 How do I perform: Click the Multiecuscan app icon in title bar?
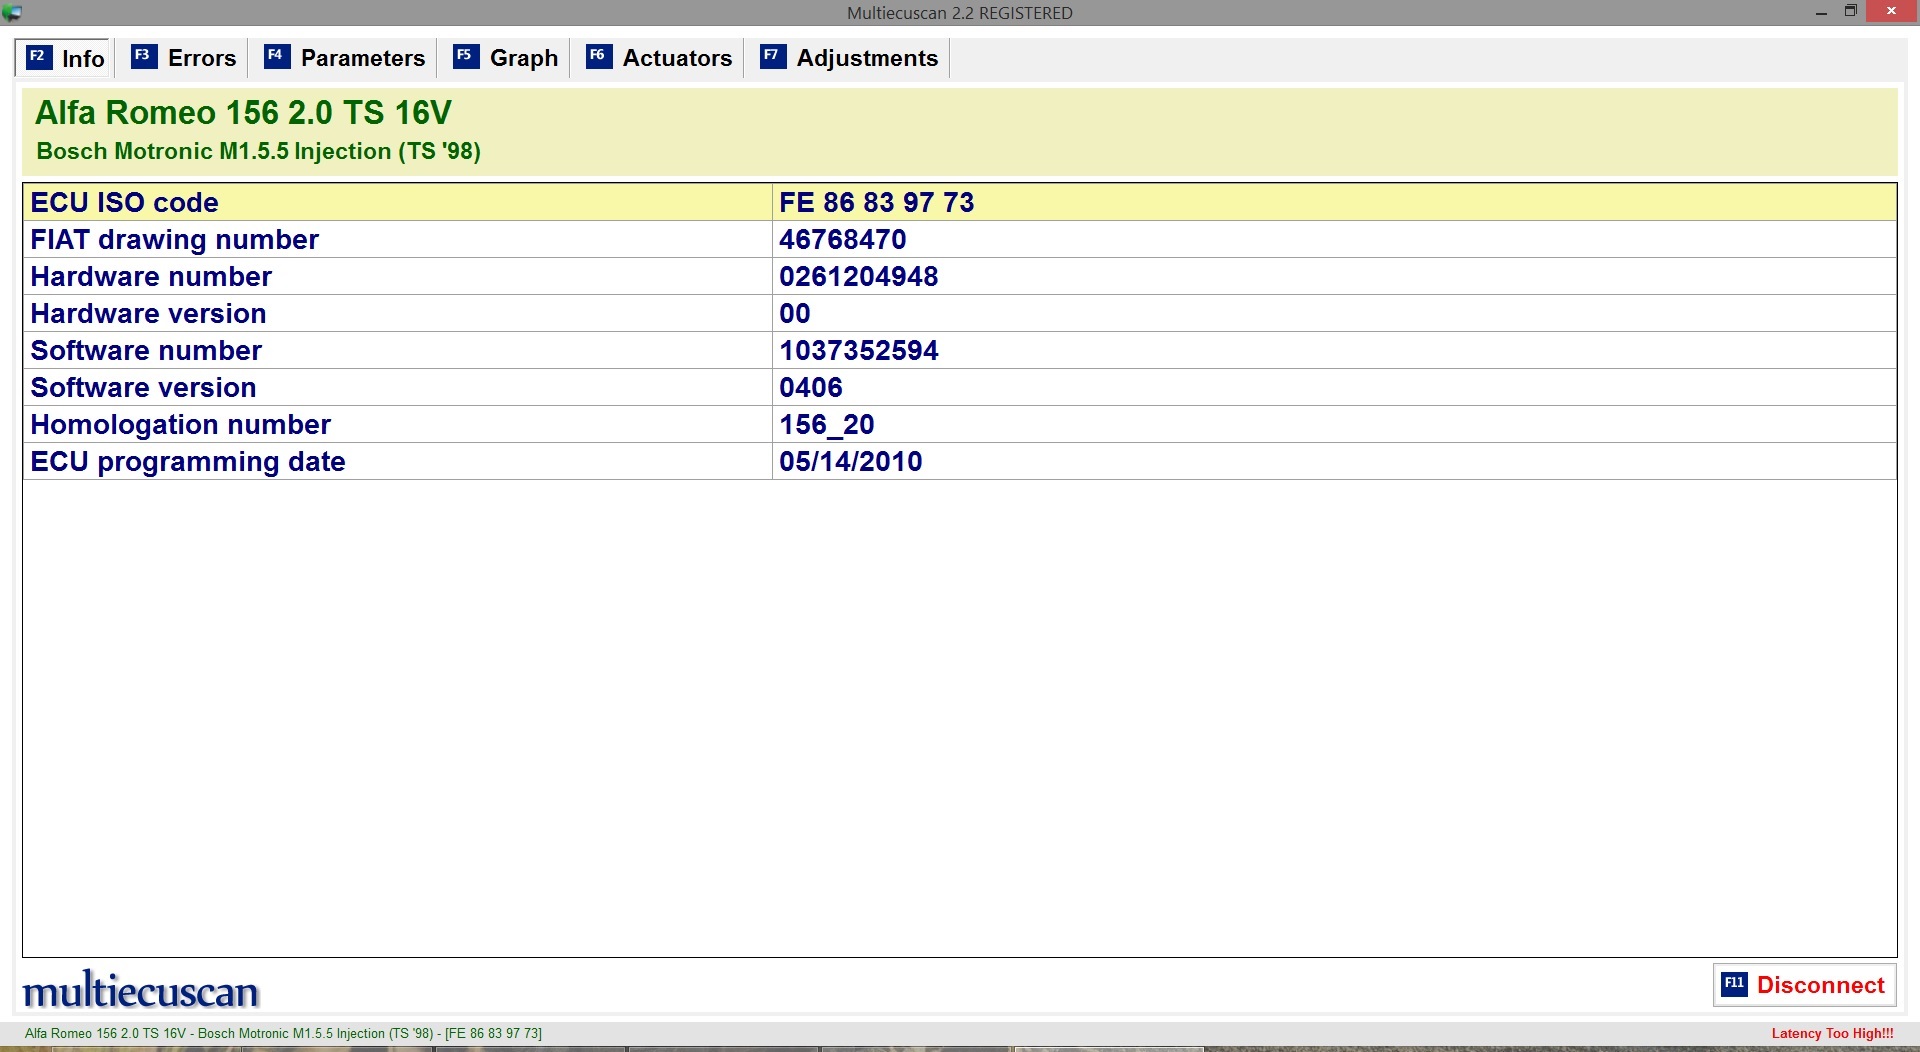point(12,12)
